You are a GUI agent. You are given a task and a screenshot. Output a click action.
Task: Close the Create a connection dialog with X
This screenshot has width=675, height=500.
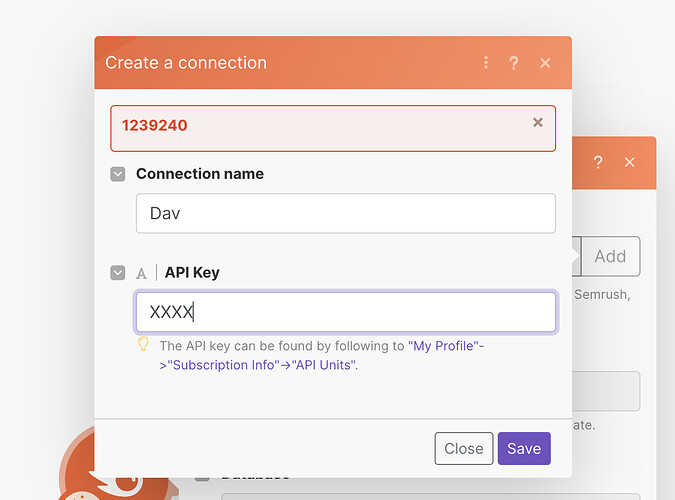[x=545, y=62]
